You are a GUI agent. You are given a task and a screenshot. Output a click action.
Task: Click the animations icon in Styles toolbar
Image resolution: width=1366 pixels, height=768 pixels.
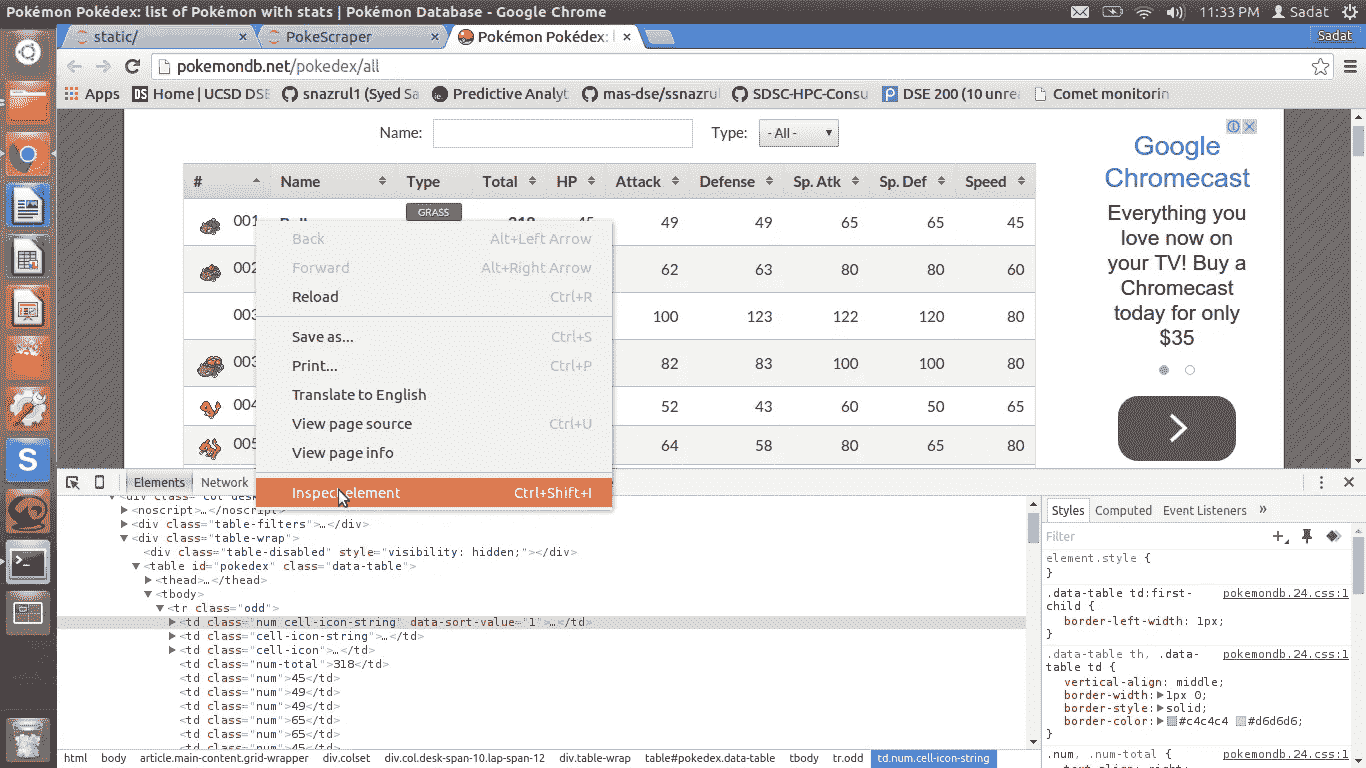pyautogui.click(x=1333, y=537)
